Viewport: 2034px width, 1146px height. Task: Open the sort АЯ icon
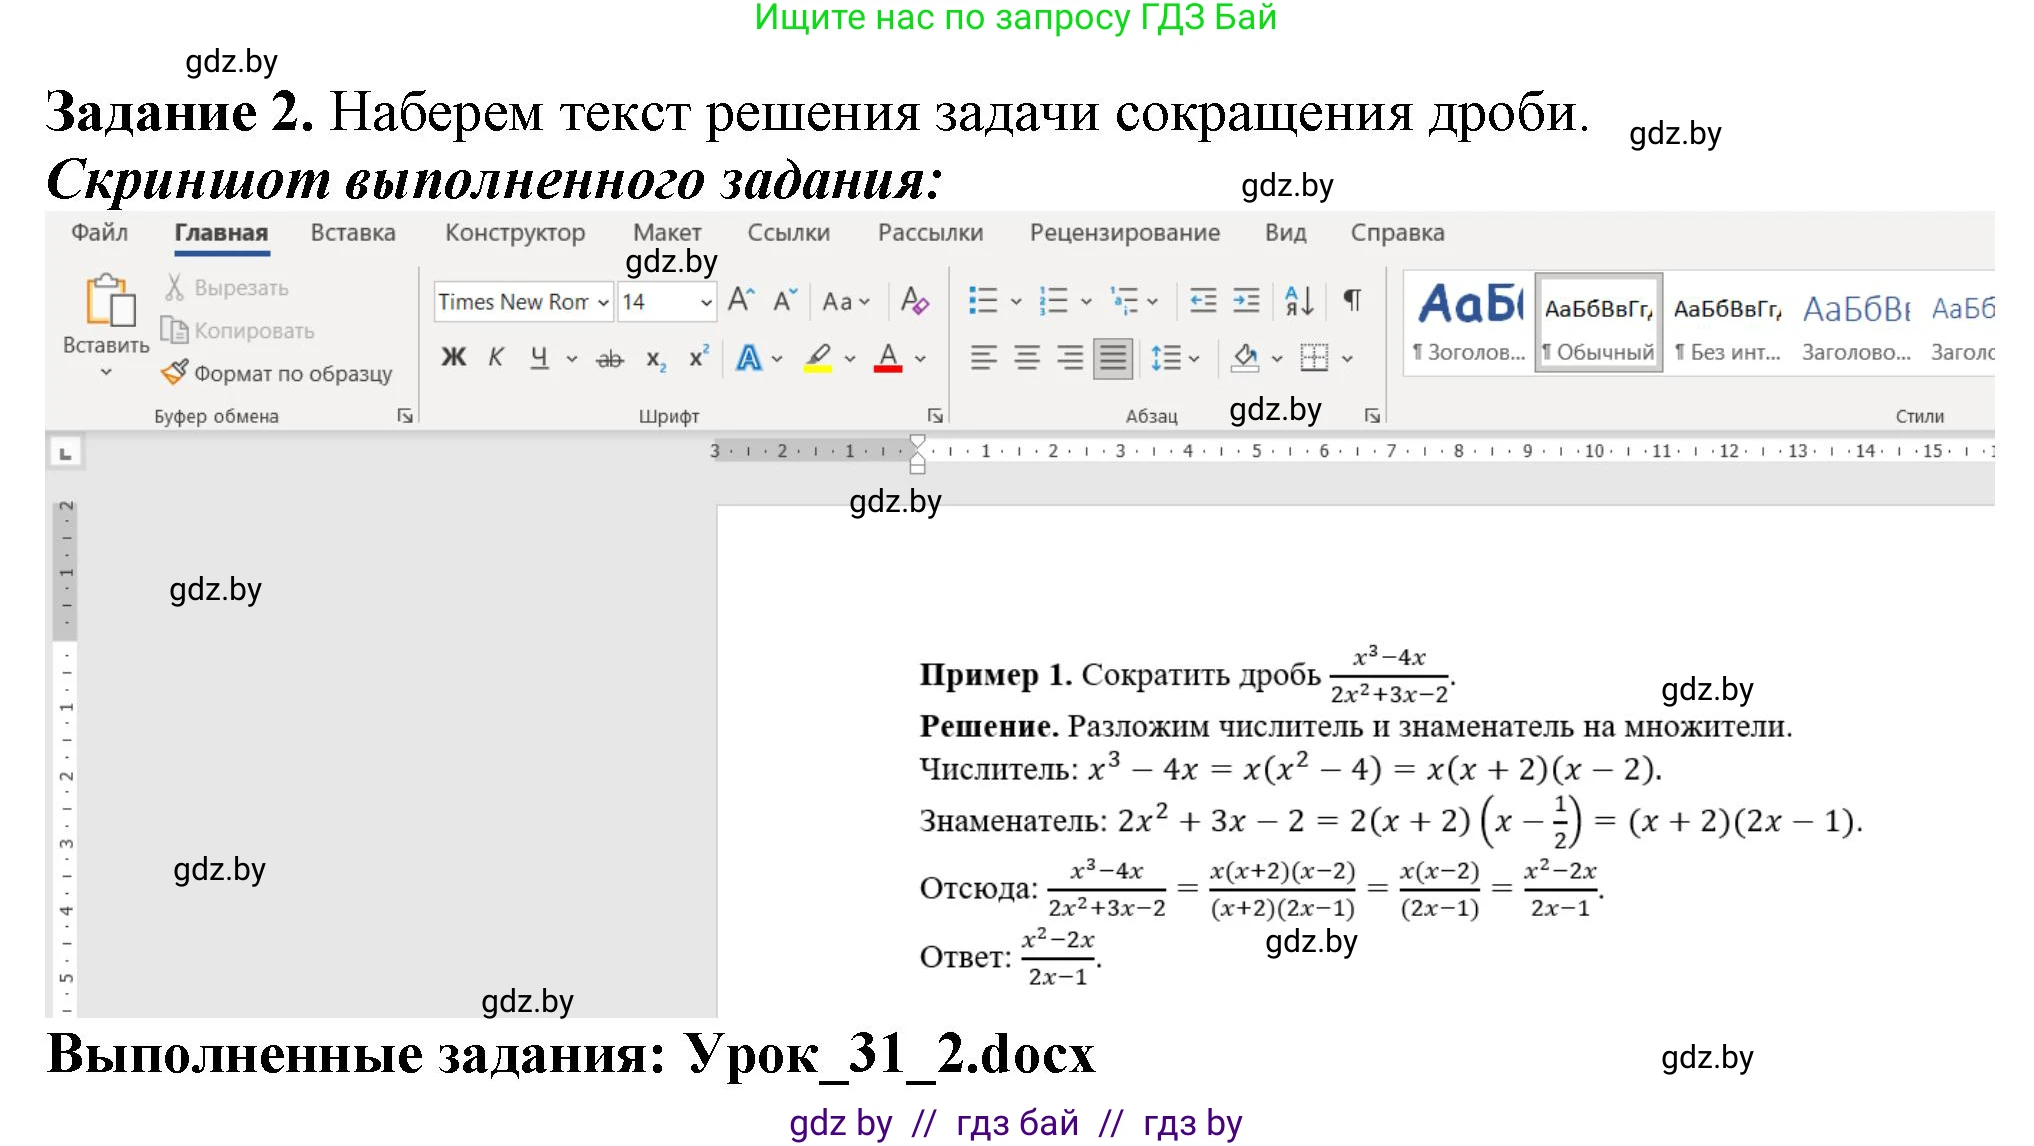1297,302
